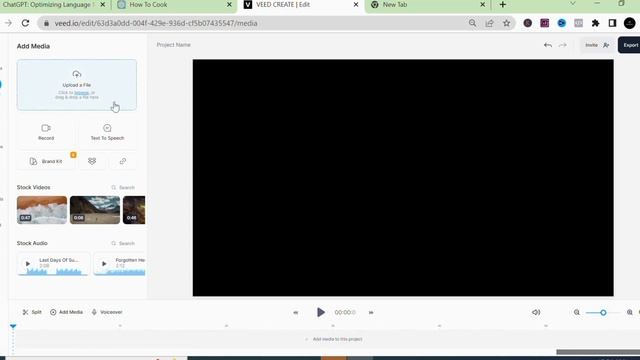Click the undo arrow
The width and height of the screenshot is (640, 360).
pos(548,45)
